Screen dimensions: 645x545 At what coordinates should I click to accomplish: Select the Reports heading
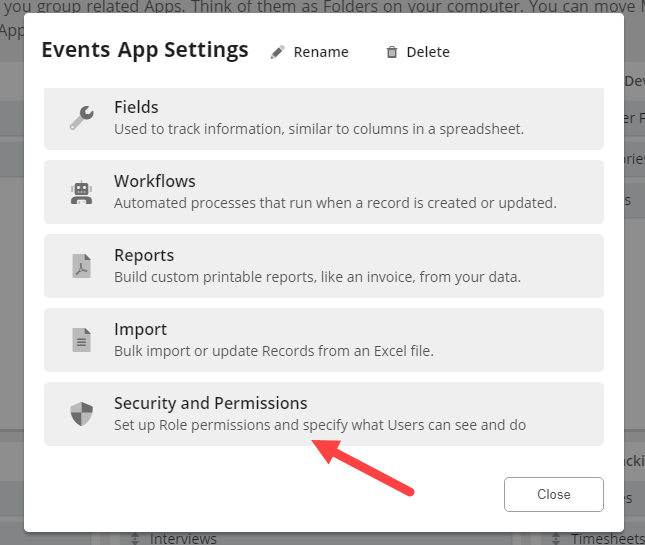click(144, 255)
